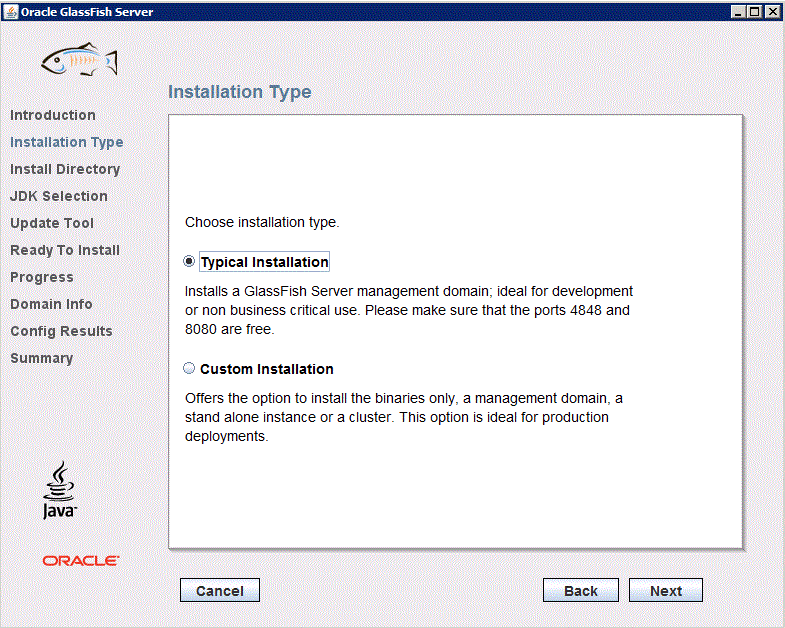
Task: Go to the JDK Selection step
Action: point(59,196)
